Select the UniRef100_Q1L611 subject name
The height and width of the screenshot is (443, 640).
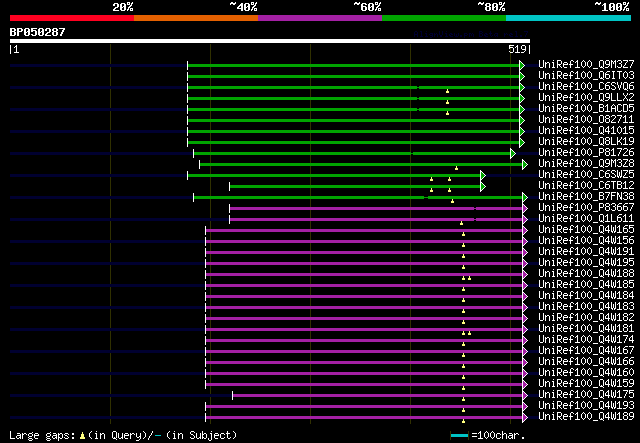tap(586, 219)
